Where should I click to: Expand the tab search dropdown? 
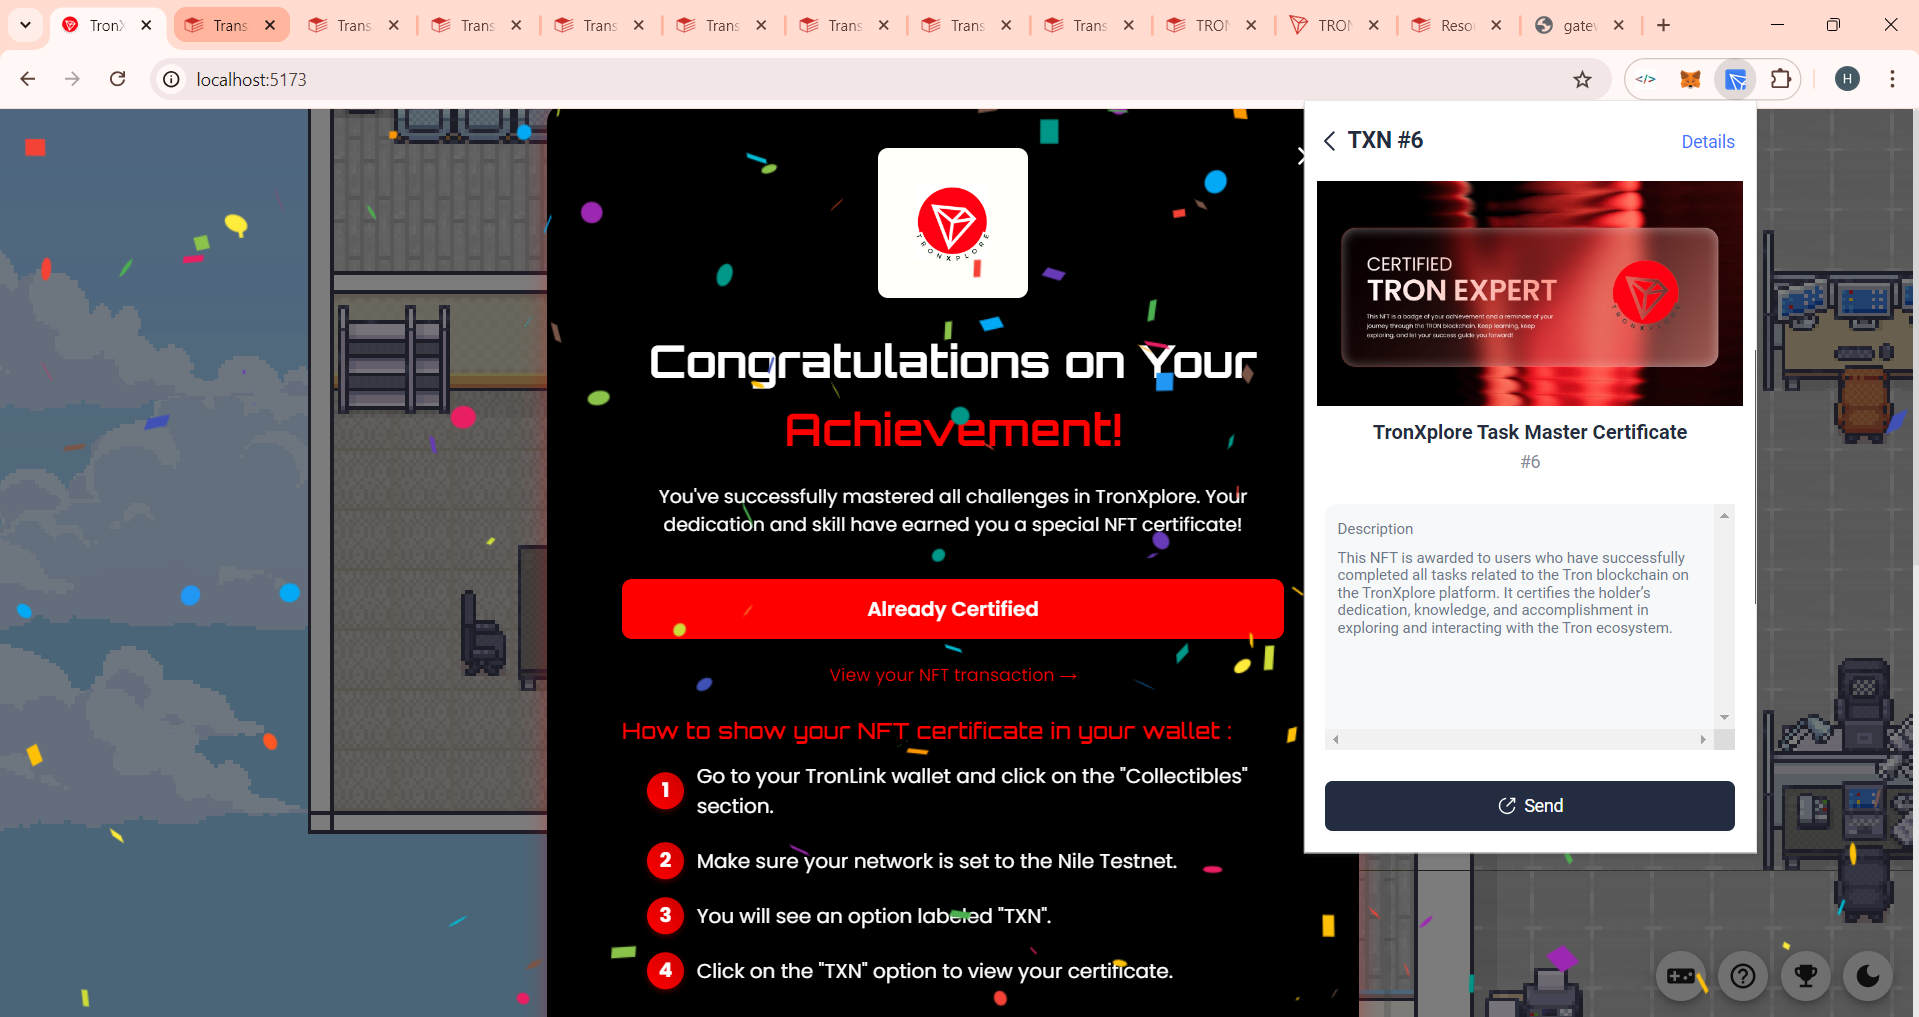pos(25,25)
